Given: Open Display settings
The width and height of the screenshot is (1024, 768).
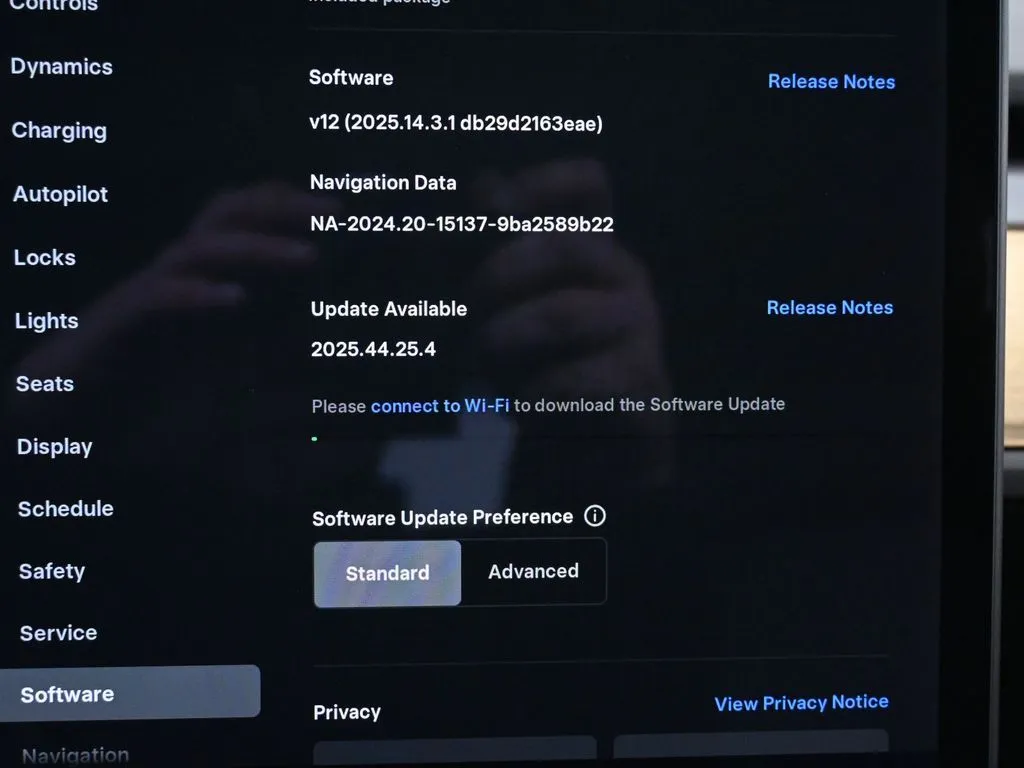Looking at the screenshot, I should [55, 447].
